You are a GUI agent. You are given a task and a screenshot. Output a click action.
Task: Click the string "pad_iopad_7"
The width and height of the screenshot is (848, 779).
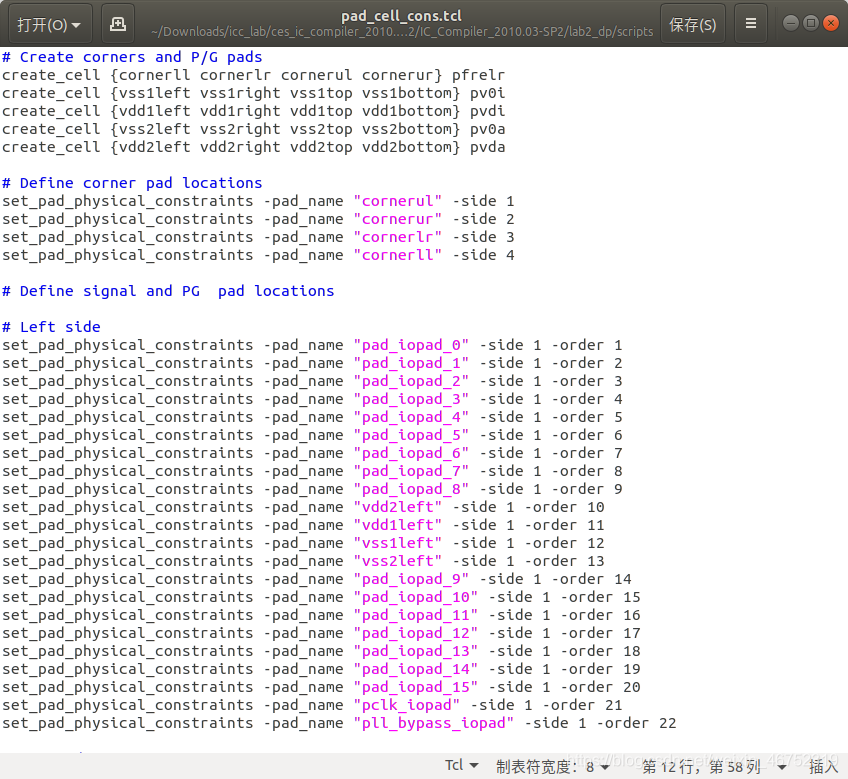click(411, 471)
